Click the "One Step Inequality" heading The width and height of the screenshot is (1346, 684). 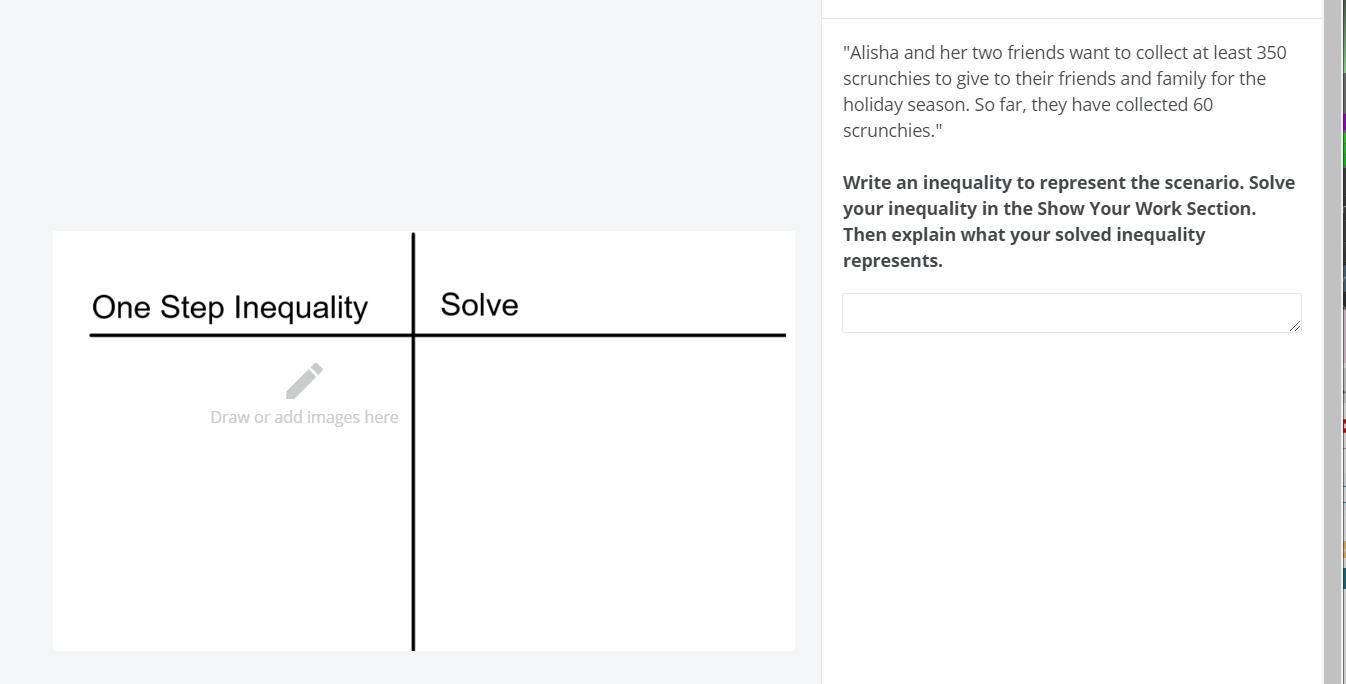[230, 307]
